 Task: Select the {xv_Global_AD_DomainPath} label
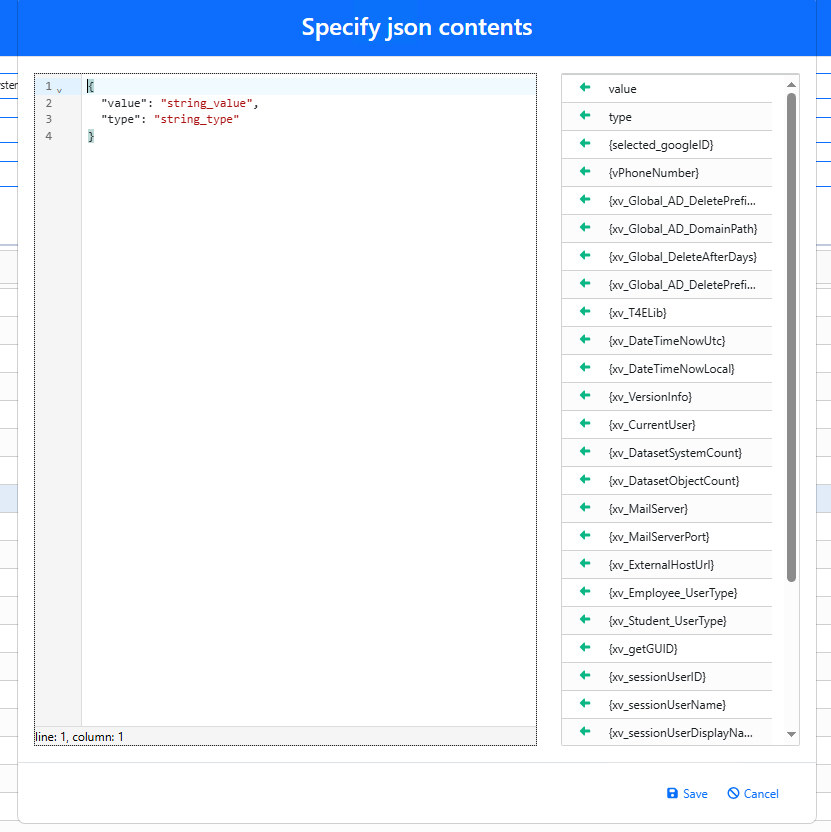pyautogui.click(x=683, y=229)
